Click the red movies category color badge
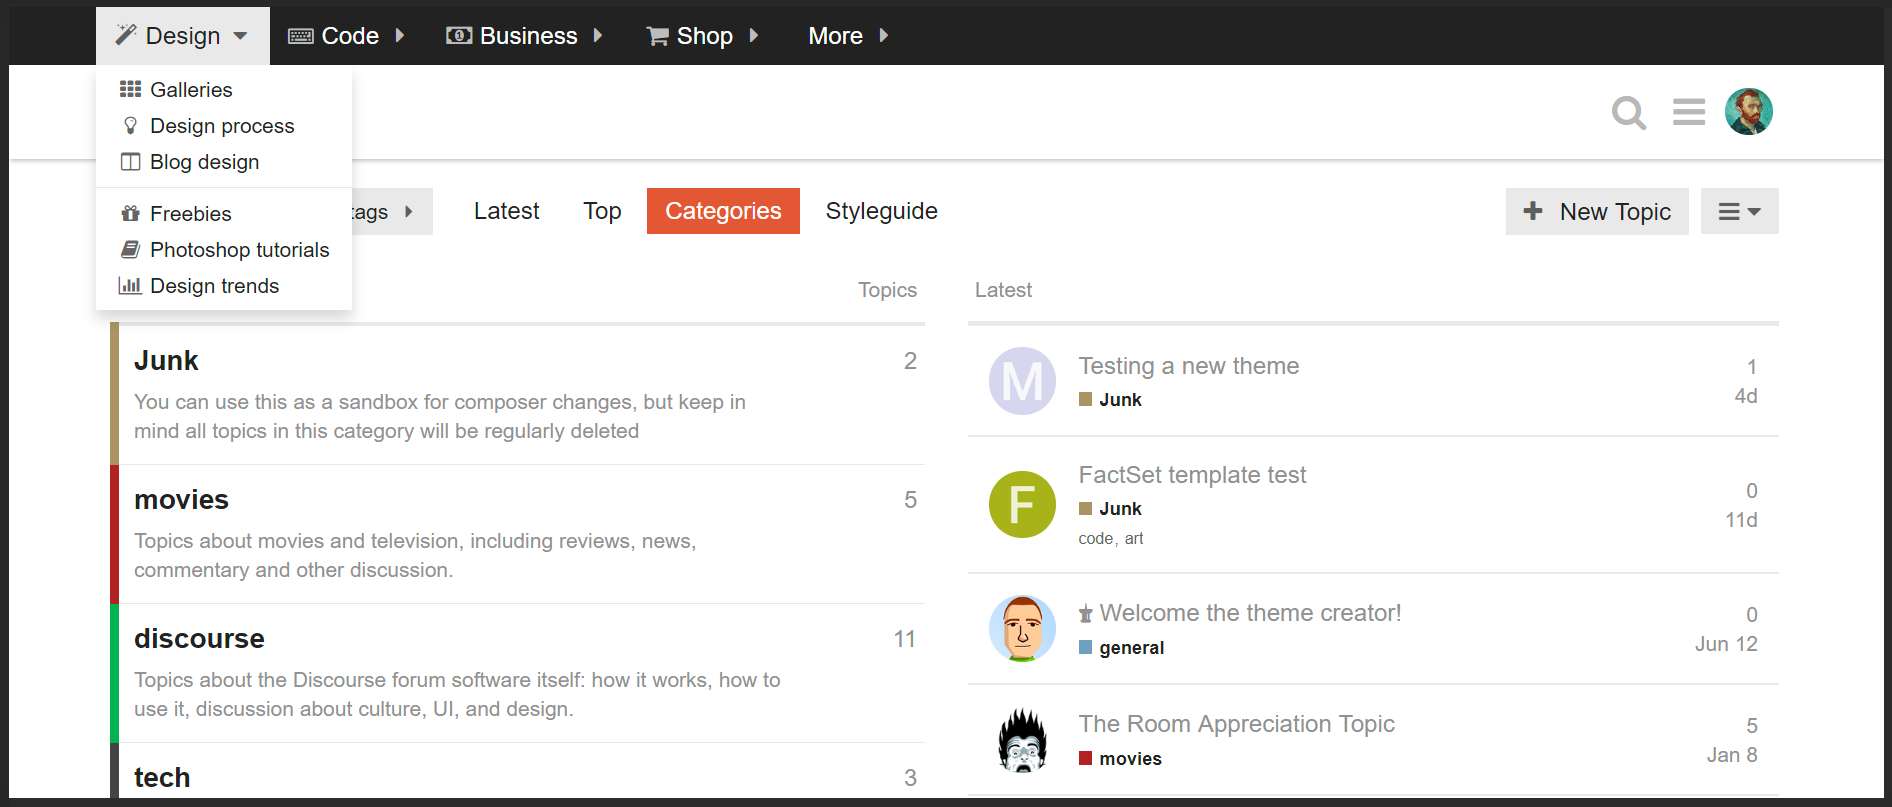 click(1085, 758)
